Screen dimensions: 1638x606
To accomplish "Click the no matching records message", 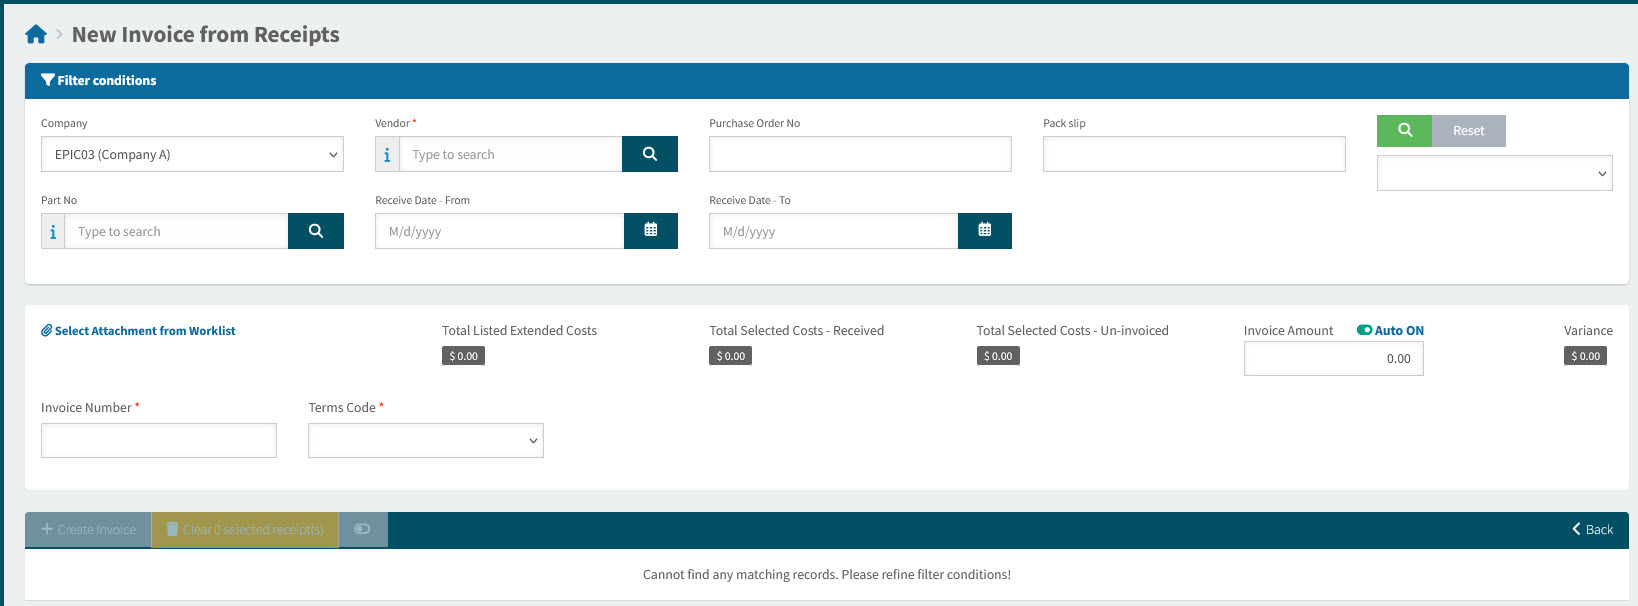I will (x=827, y=575).
